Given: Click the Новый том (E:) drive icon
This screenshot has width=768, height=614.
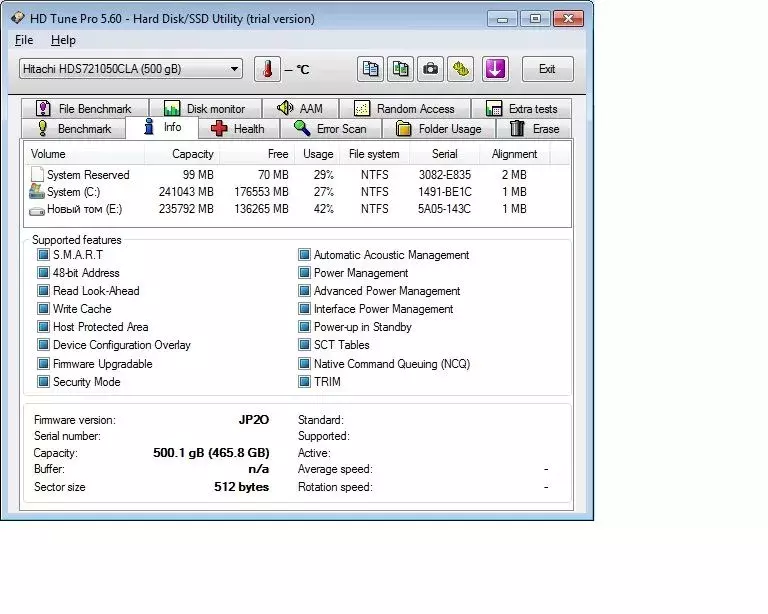Looking at the screenshot, I should pos(37,211).
